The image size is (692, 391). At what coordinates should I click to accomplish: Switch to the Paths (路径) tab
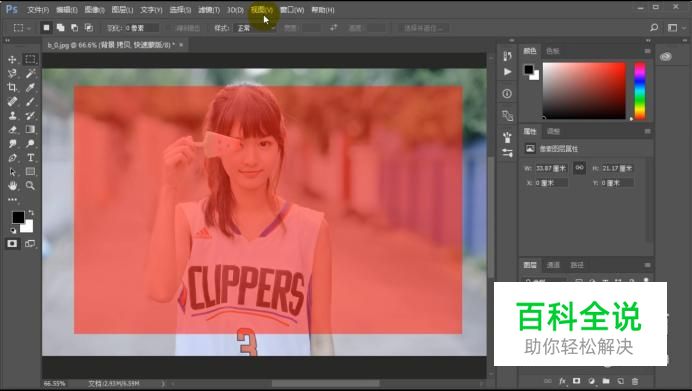(577, 265)
